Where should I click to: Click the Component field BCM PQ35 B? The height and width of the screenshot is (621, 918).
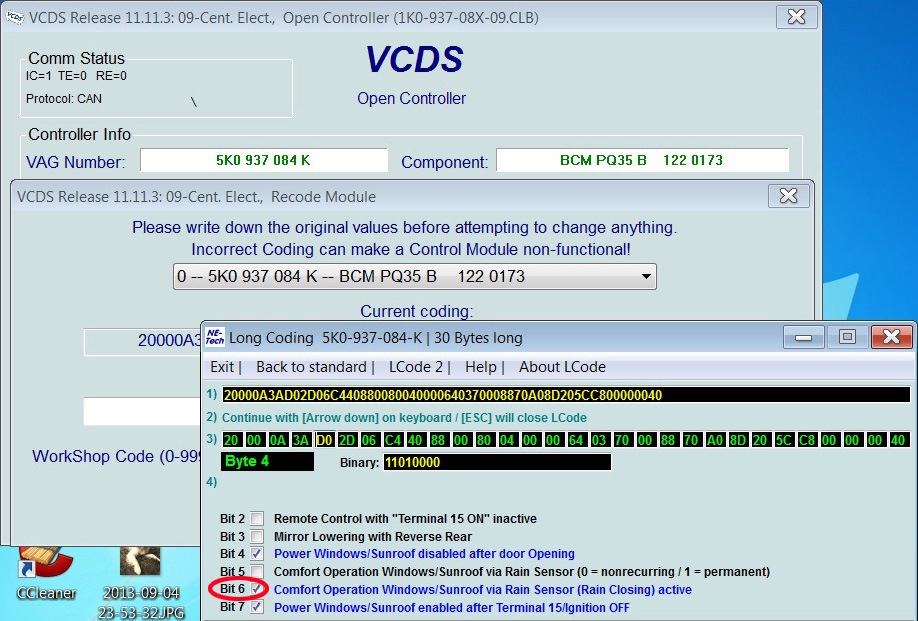tap(642, 160)
